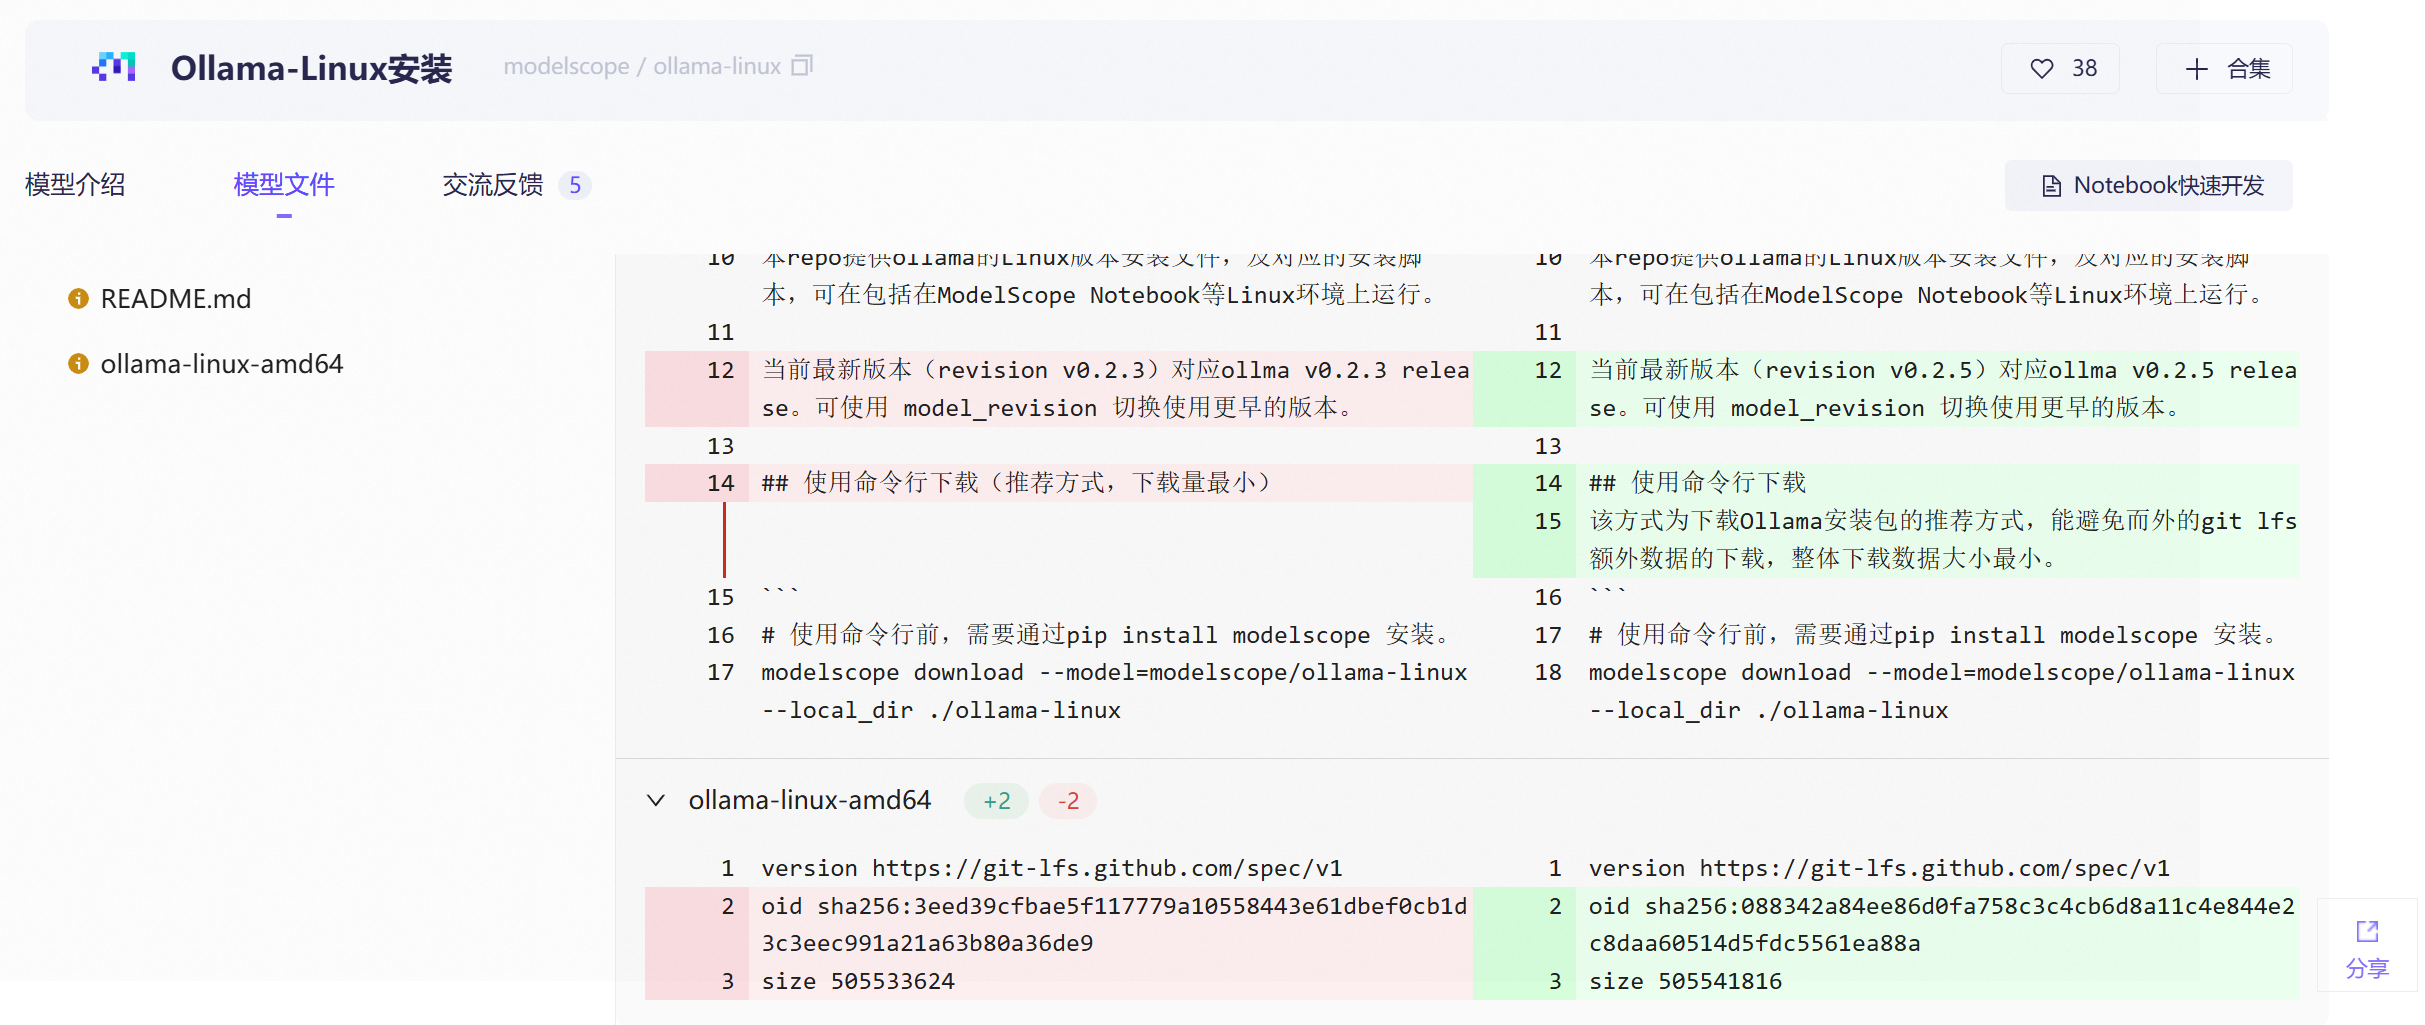
Task: Click the 5 count badge beside 交流反馈
Action: 575,185
